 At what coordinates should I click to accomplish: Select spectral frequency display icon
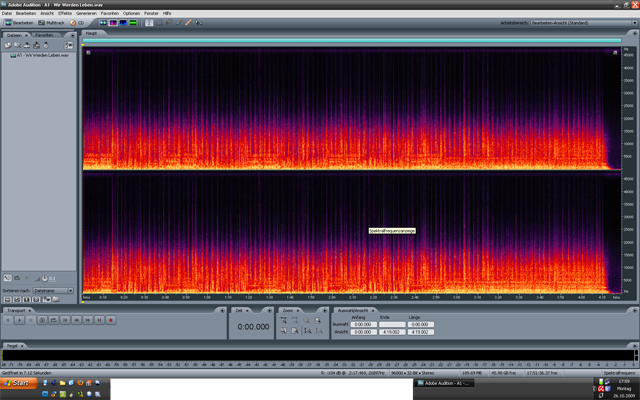point(113,23)
